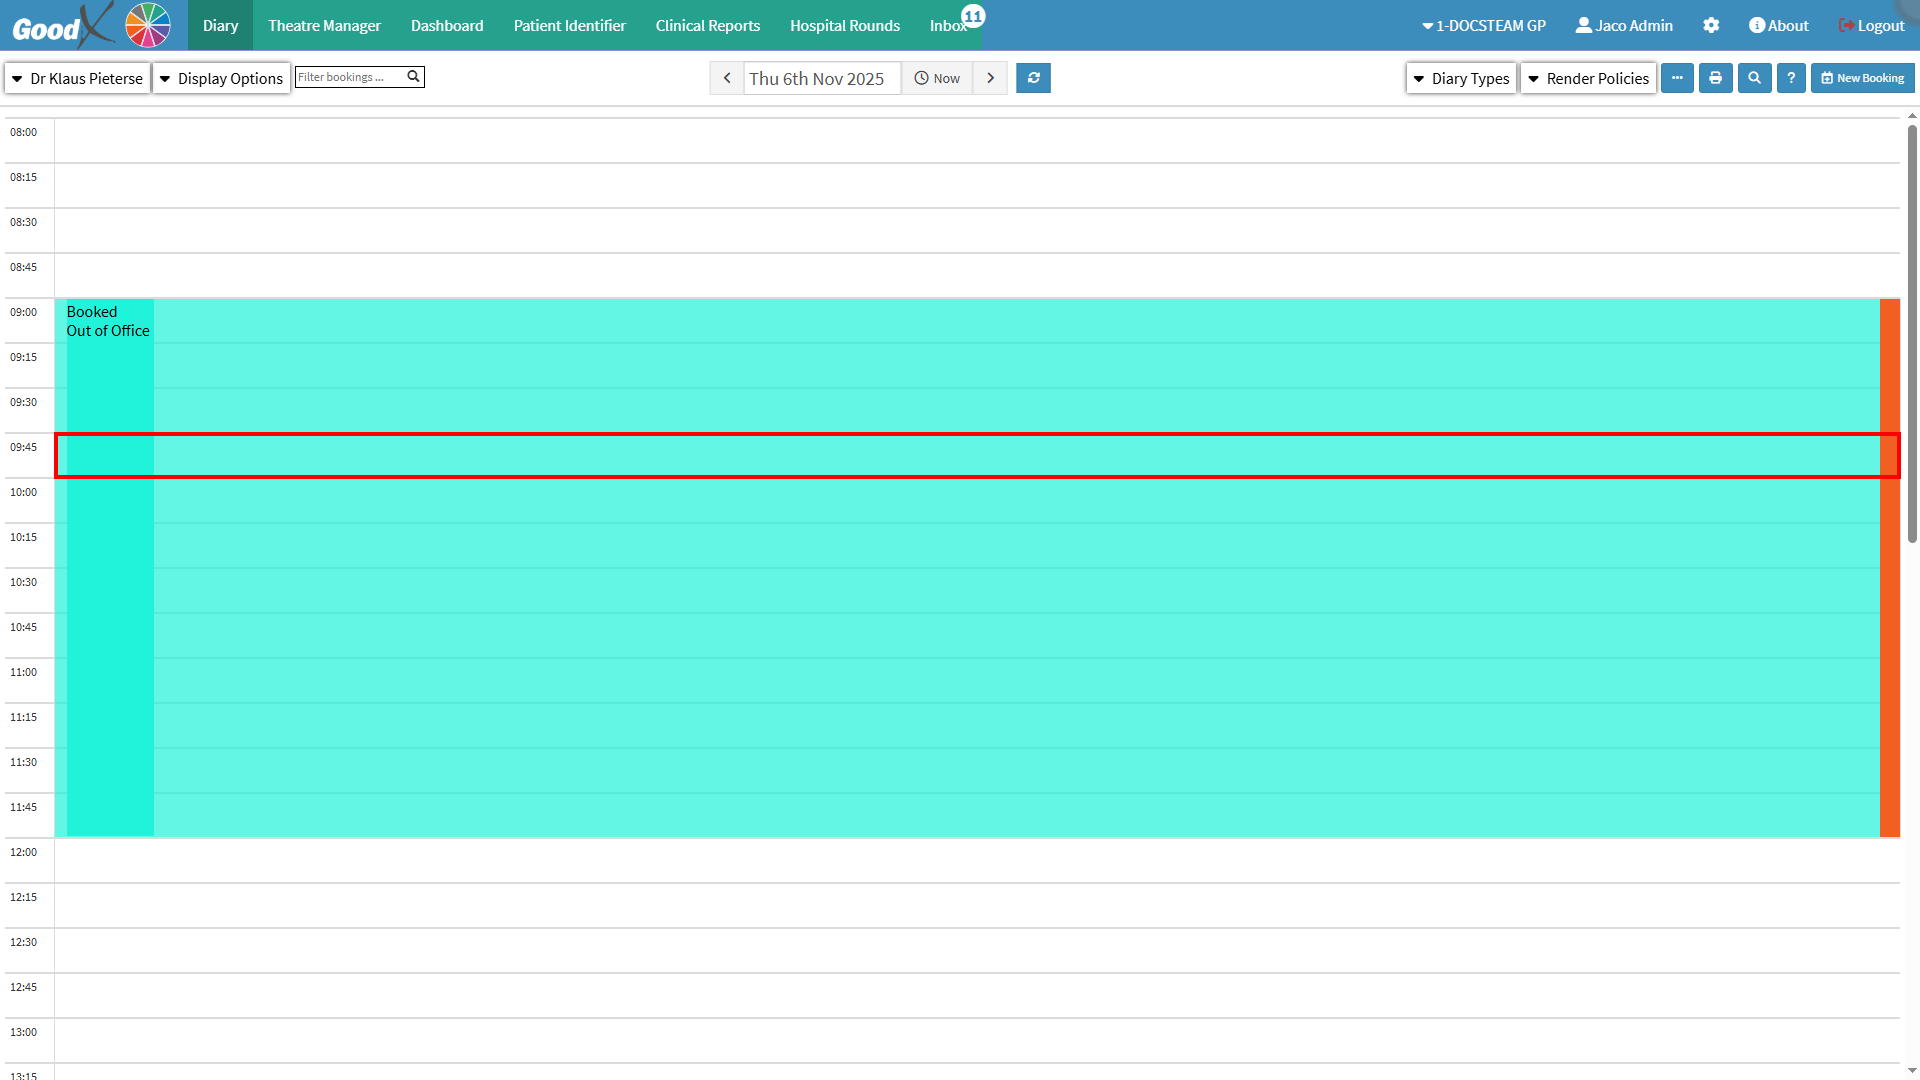The width and height of the screenshot is (1920, 1080).
Task: Switch to Theatre Manager tab
Action: click(324, 26)
